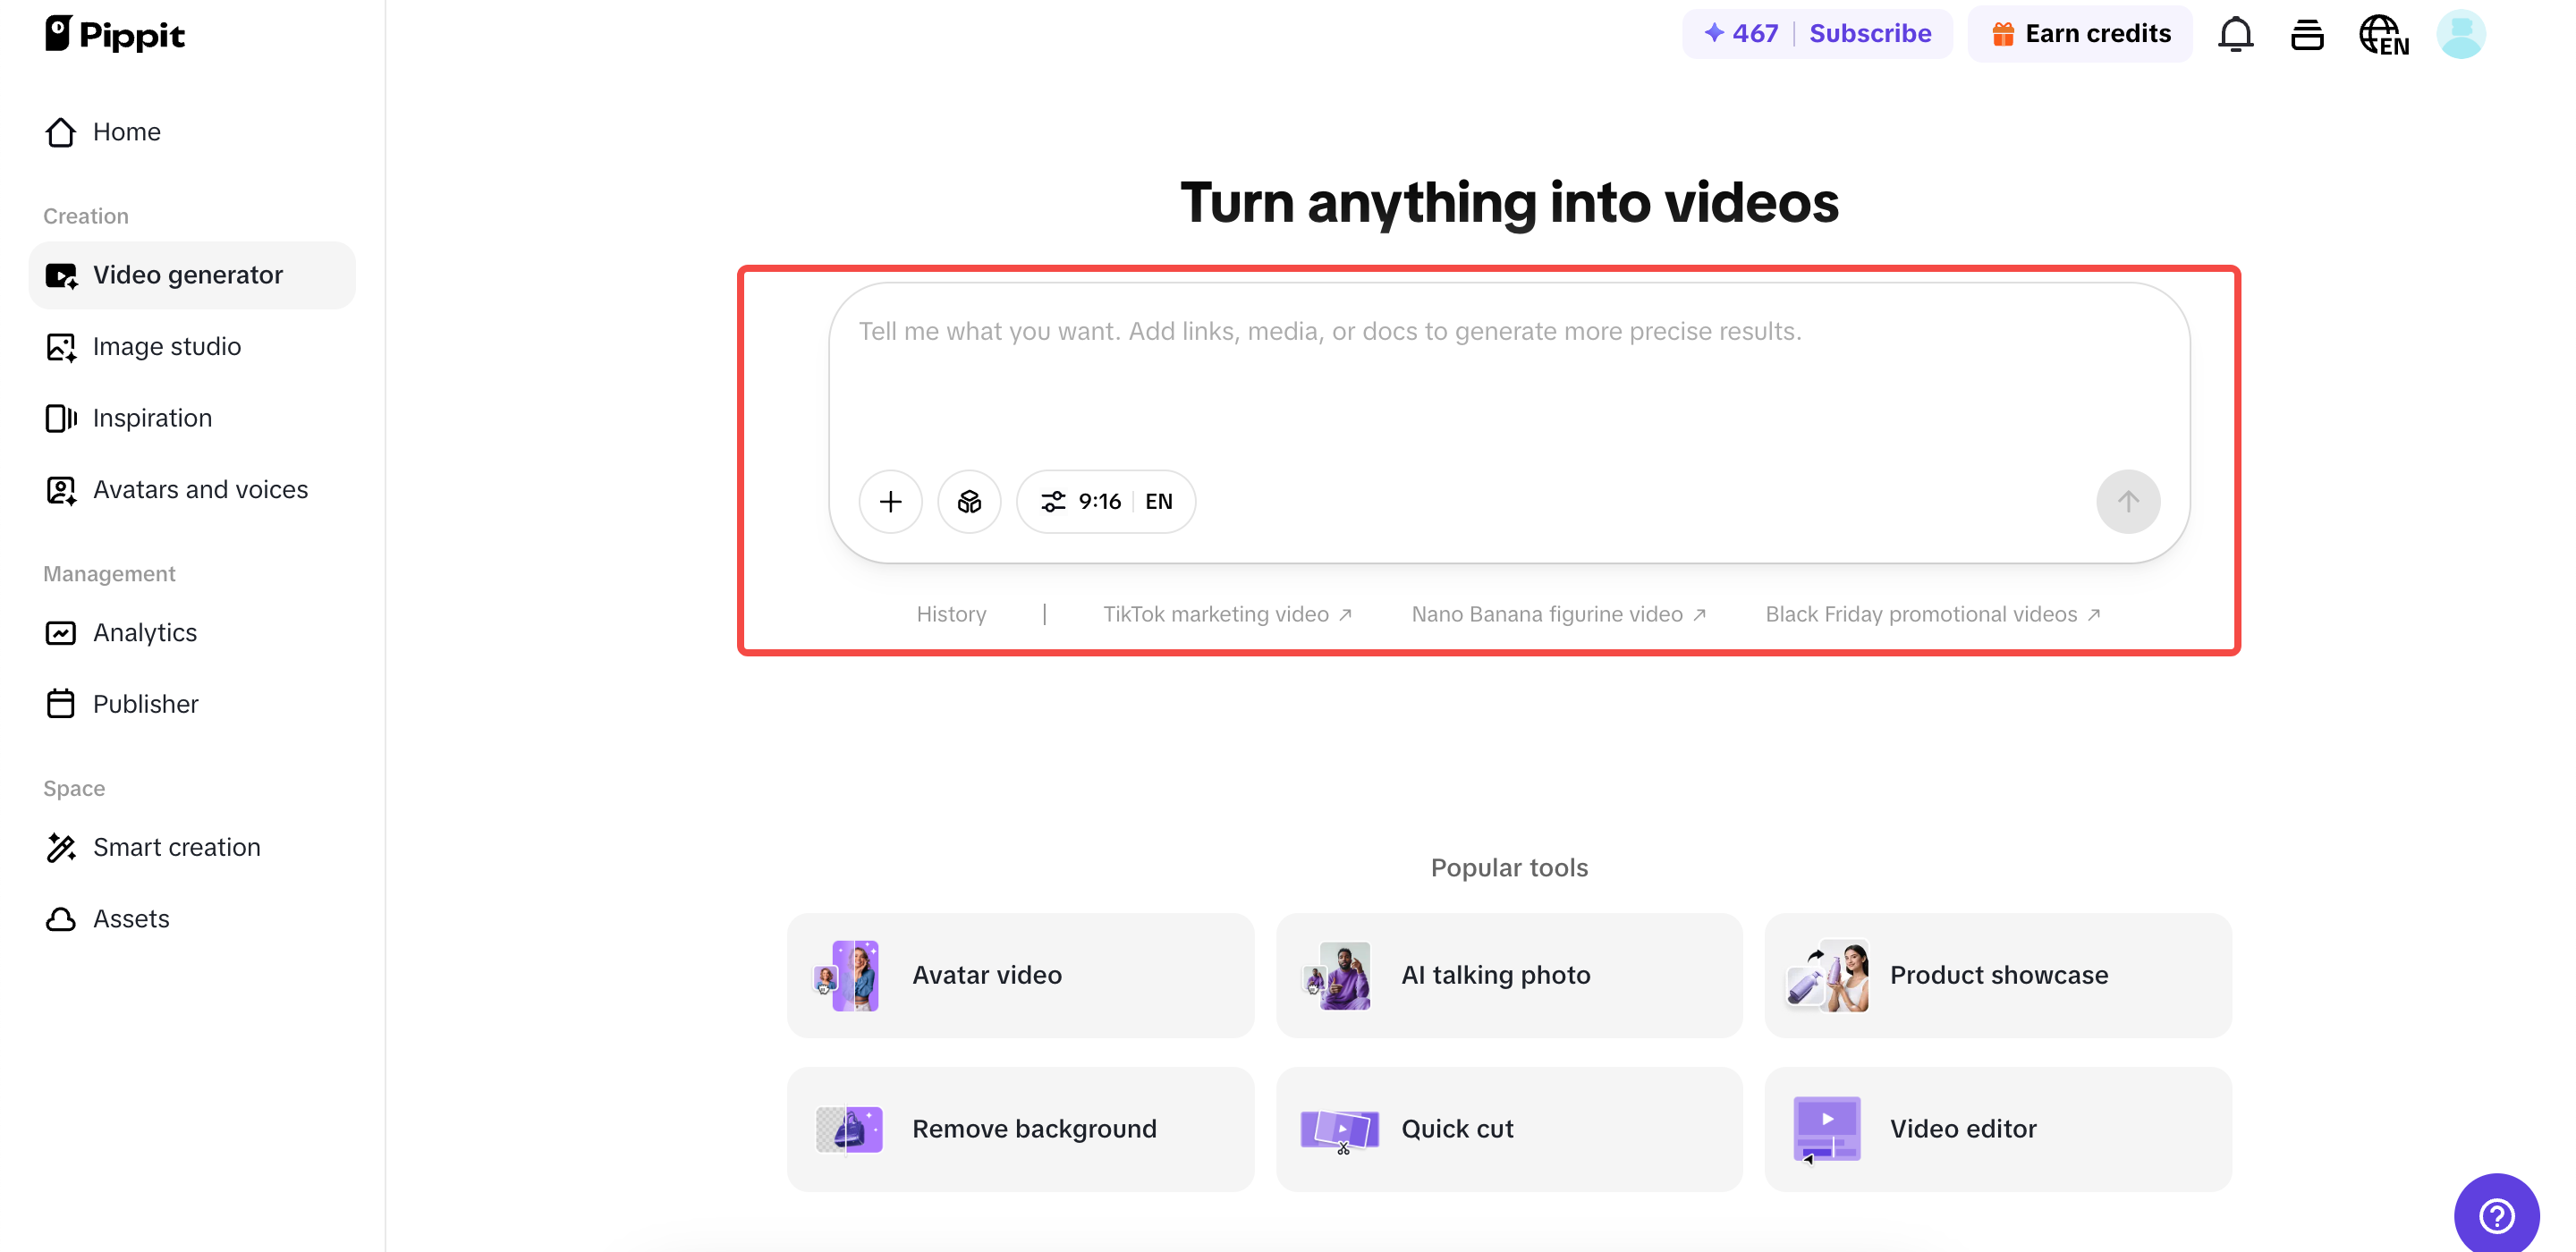Viewport: 2576px width, 1252px height.
Task: Open AI talking photo tool
Action: coord(1509,975)
